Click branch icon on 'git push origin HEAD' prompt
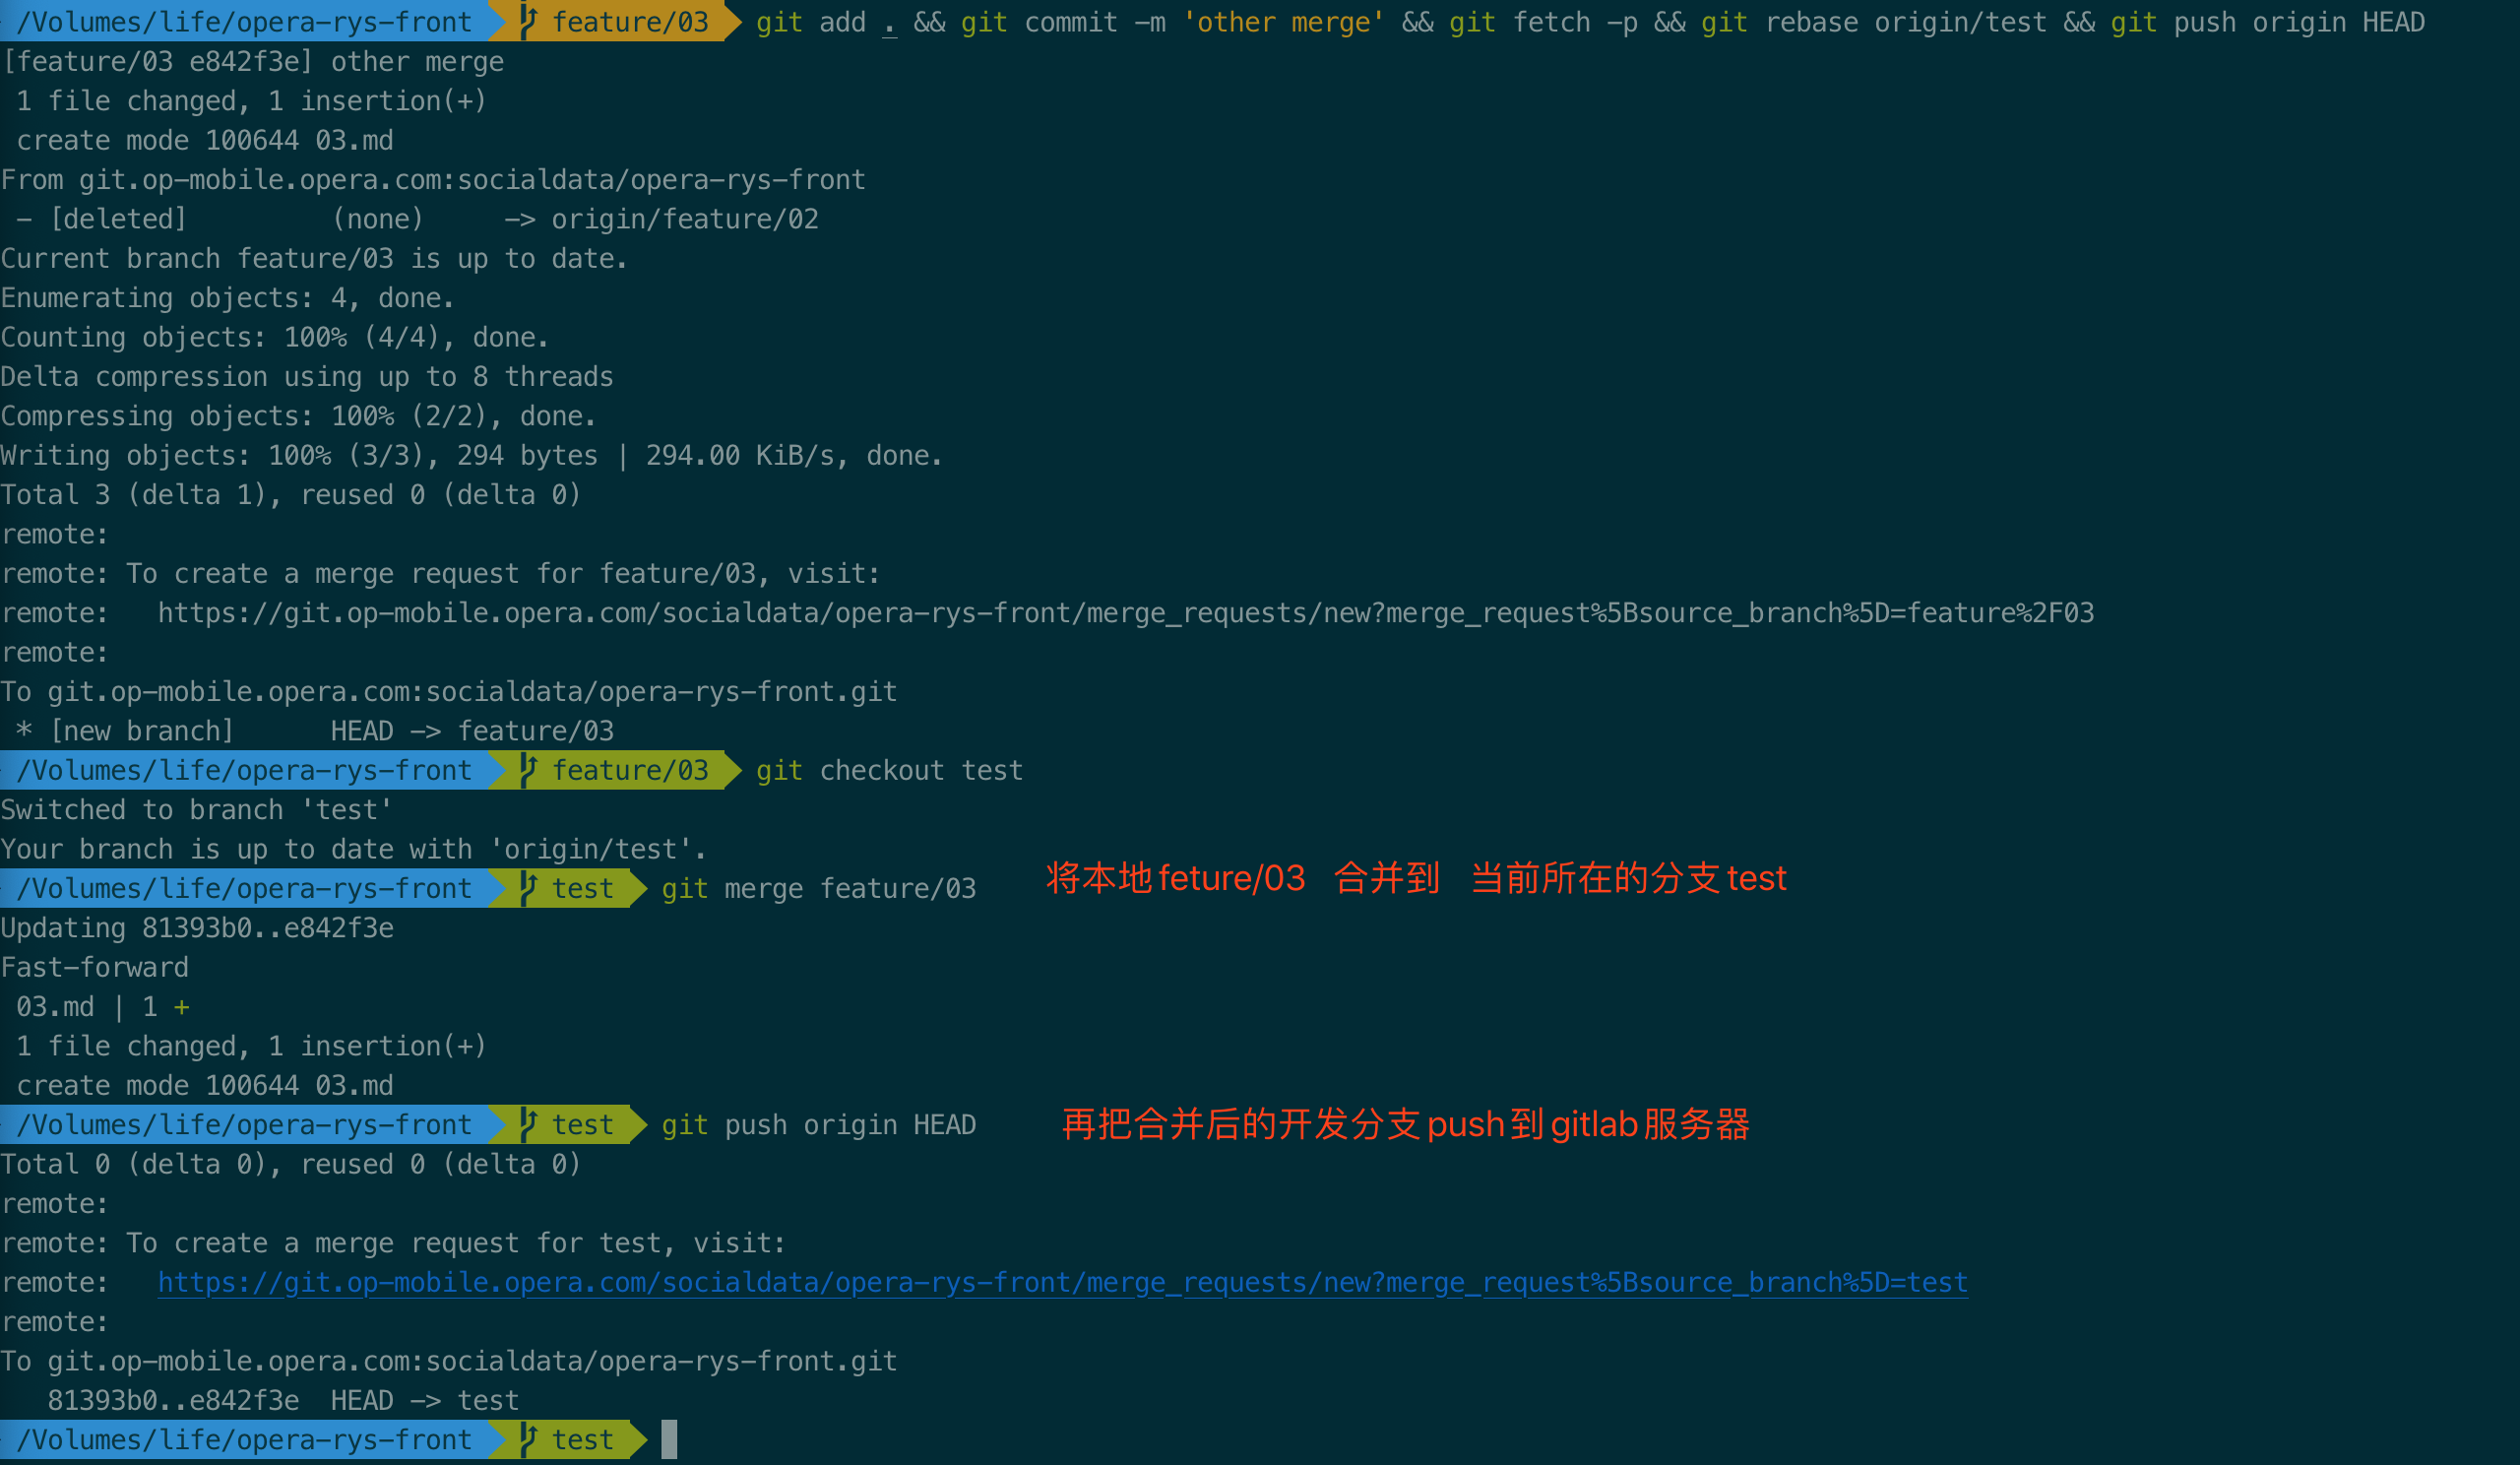 (529, 1125)
